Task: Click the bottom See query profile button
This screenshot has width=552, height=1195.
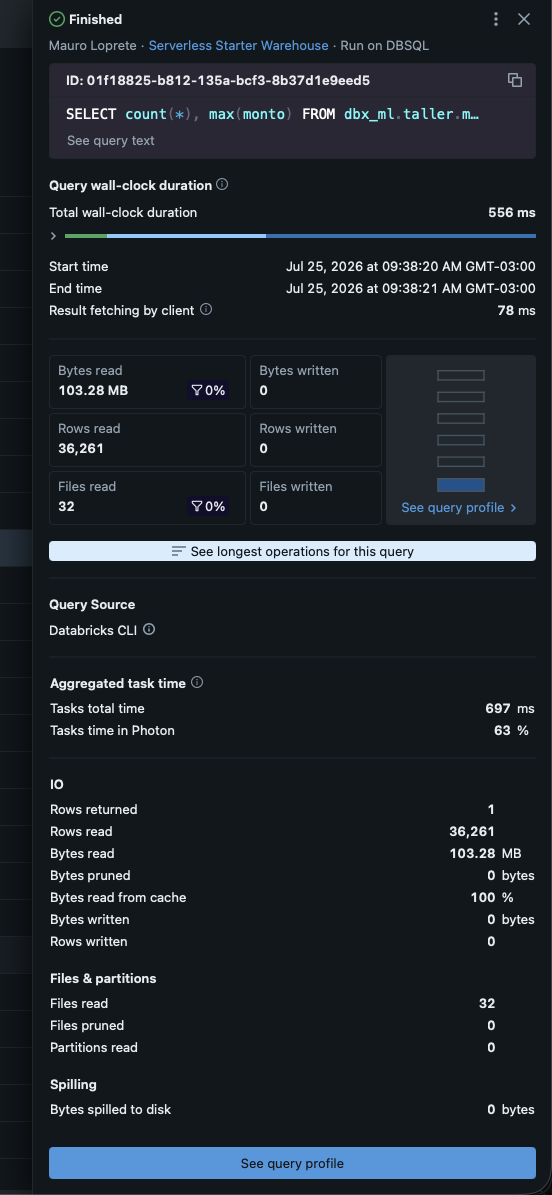Action: [x=293, y=1164]
